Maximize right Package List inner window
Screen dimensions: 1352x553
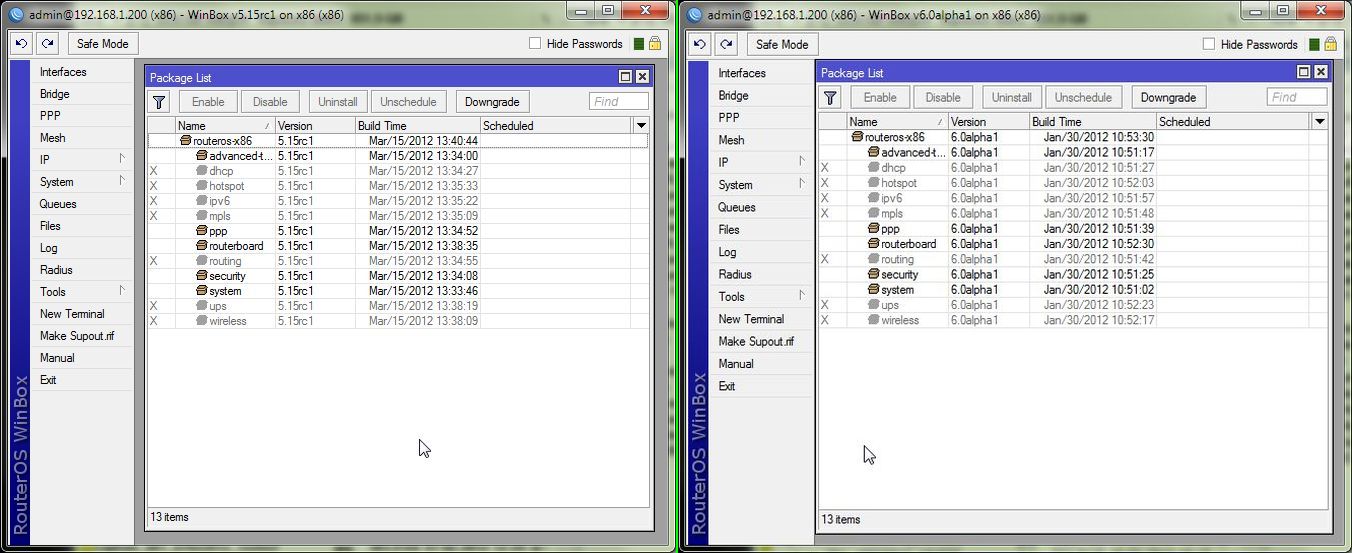coord(1304,72)
